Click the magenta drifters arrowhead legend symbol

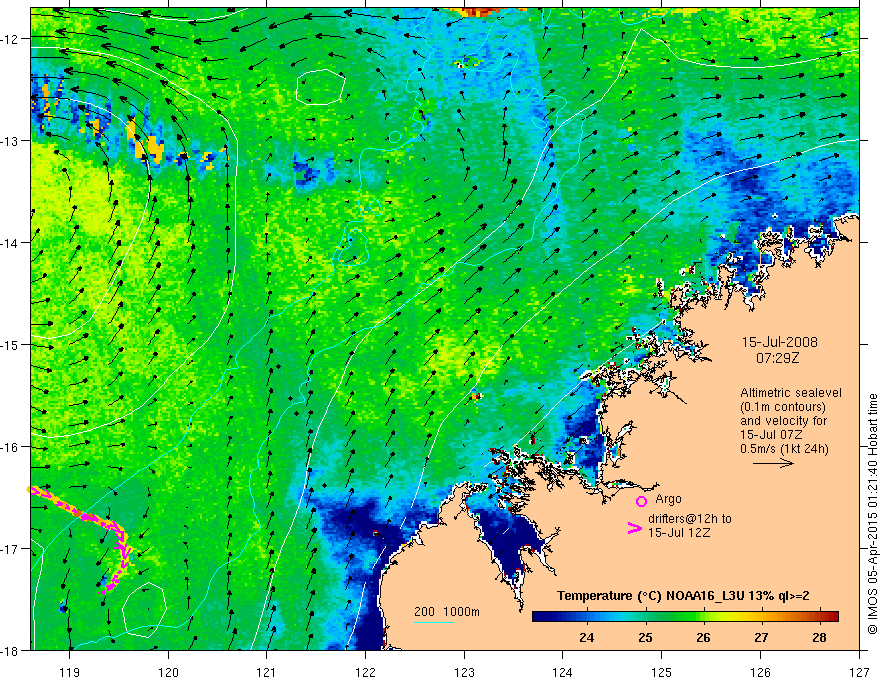pos(635,528)
